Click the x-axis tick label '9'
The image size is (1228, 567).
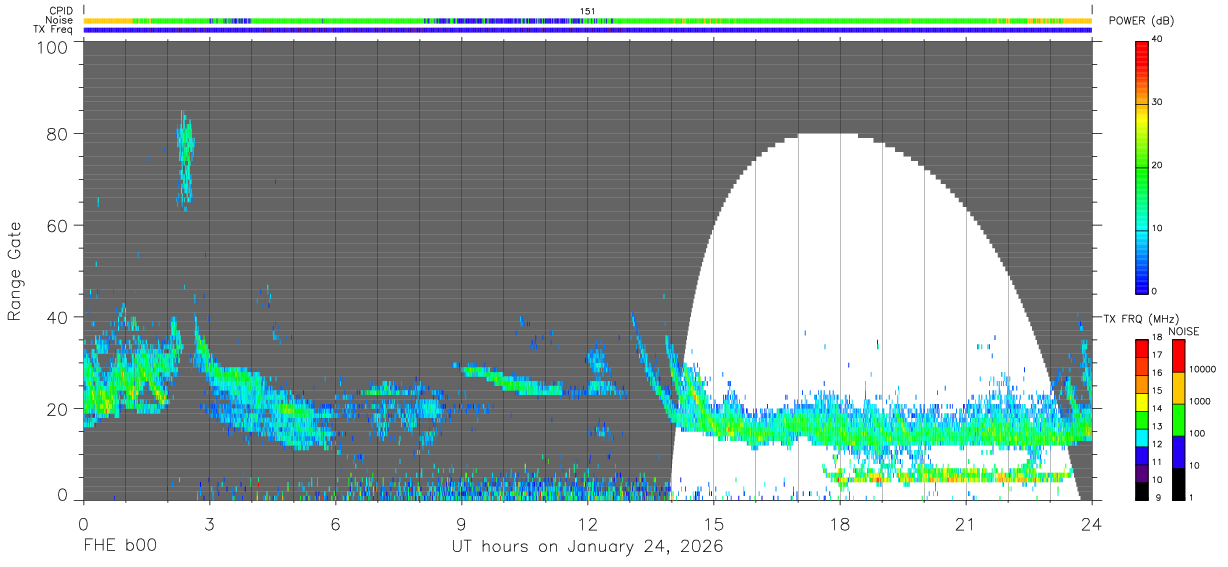461,523
